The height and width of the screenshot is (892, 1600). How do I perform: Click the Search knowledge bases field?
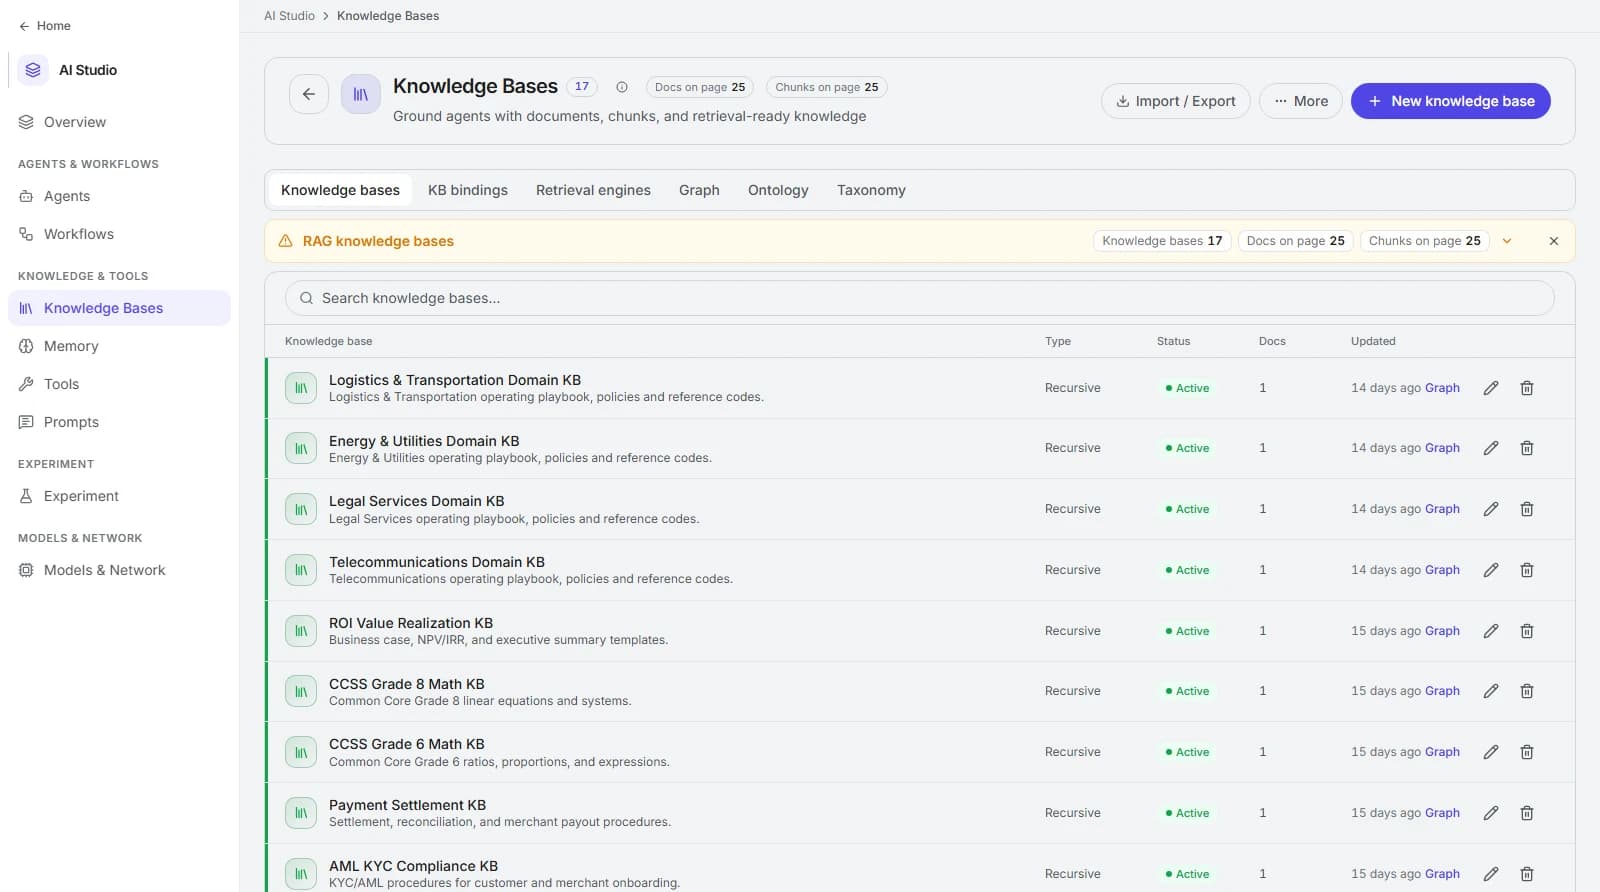pyautogui.click(x=919, y=298)
